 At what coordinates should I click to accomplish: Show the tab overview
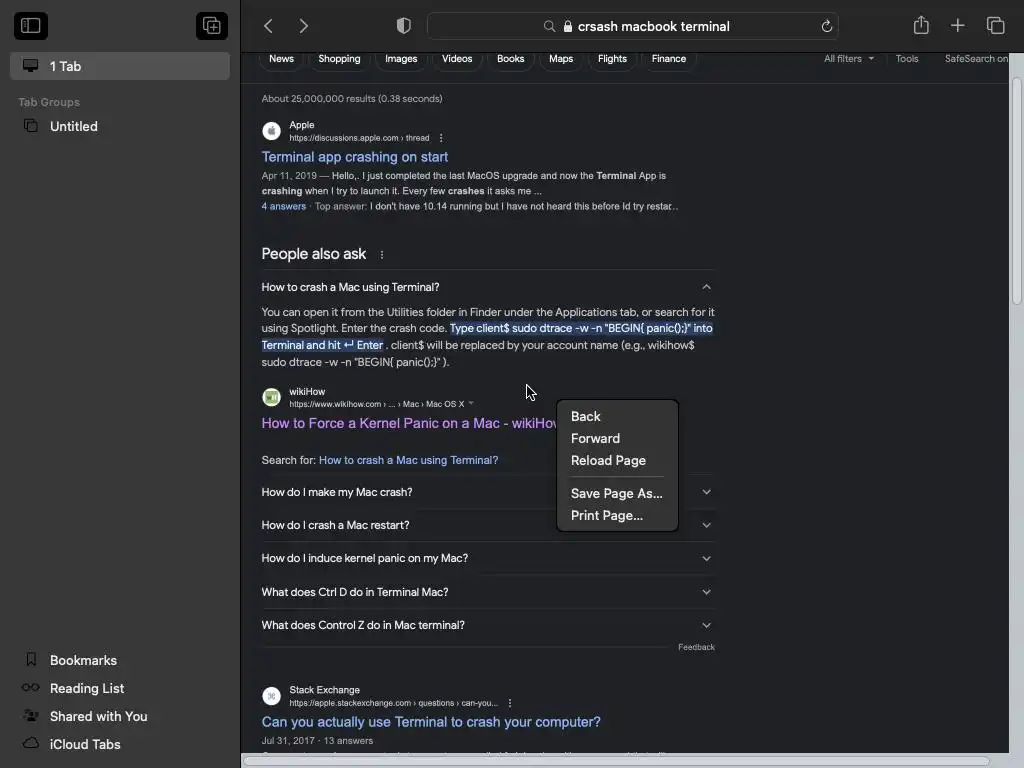coord(995,25)
